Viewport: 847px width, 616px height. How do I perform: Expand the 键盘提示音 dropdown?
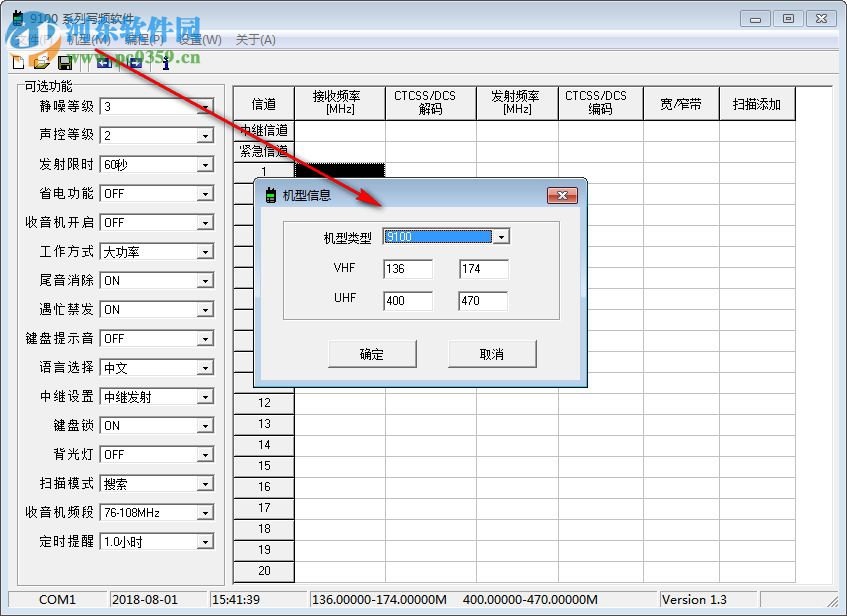click(x=205, y=339)
